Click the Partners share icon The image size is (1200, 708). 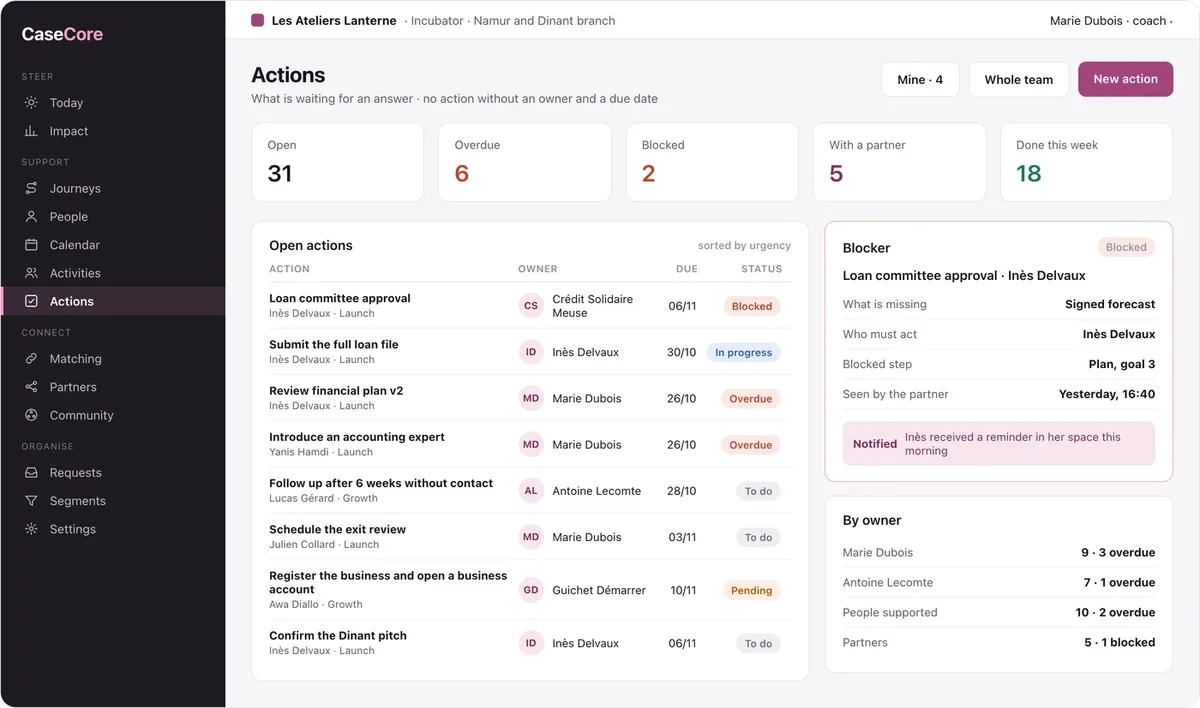(31, 387)
